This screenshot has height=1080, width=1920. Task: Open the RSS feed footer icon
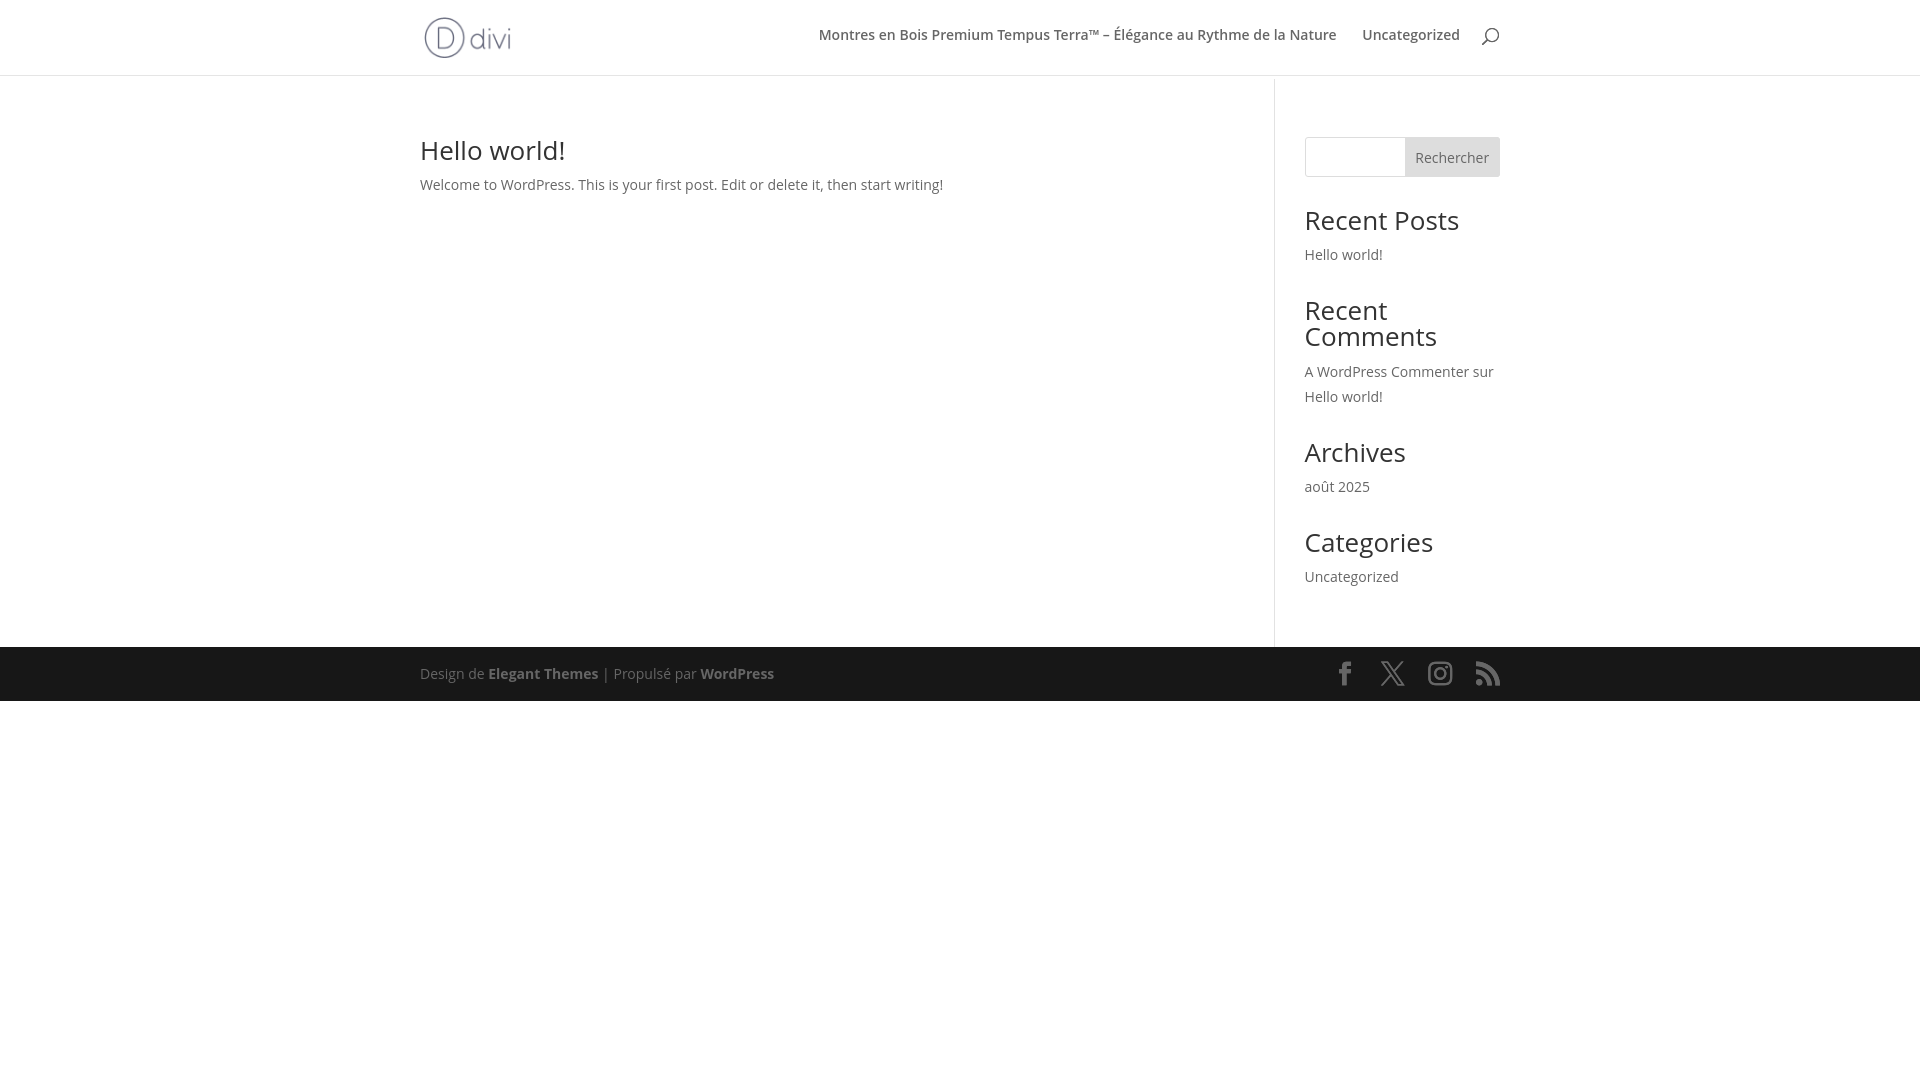click(1488, 674)
